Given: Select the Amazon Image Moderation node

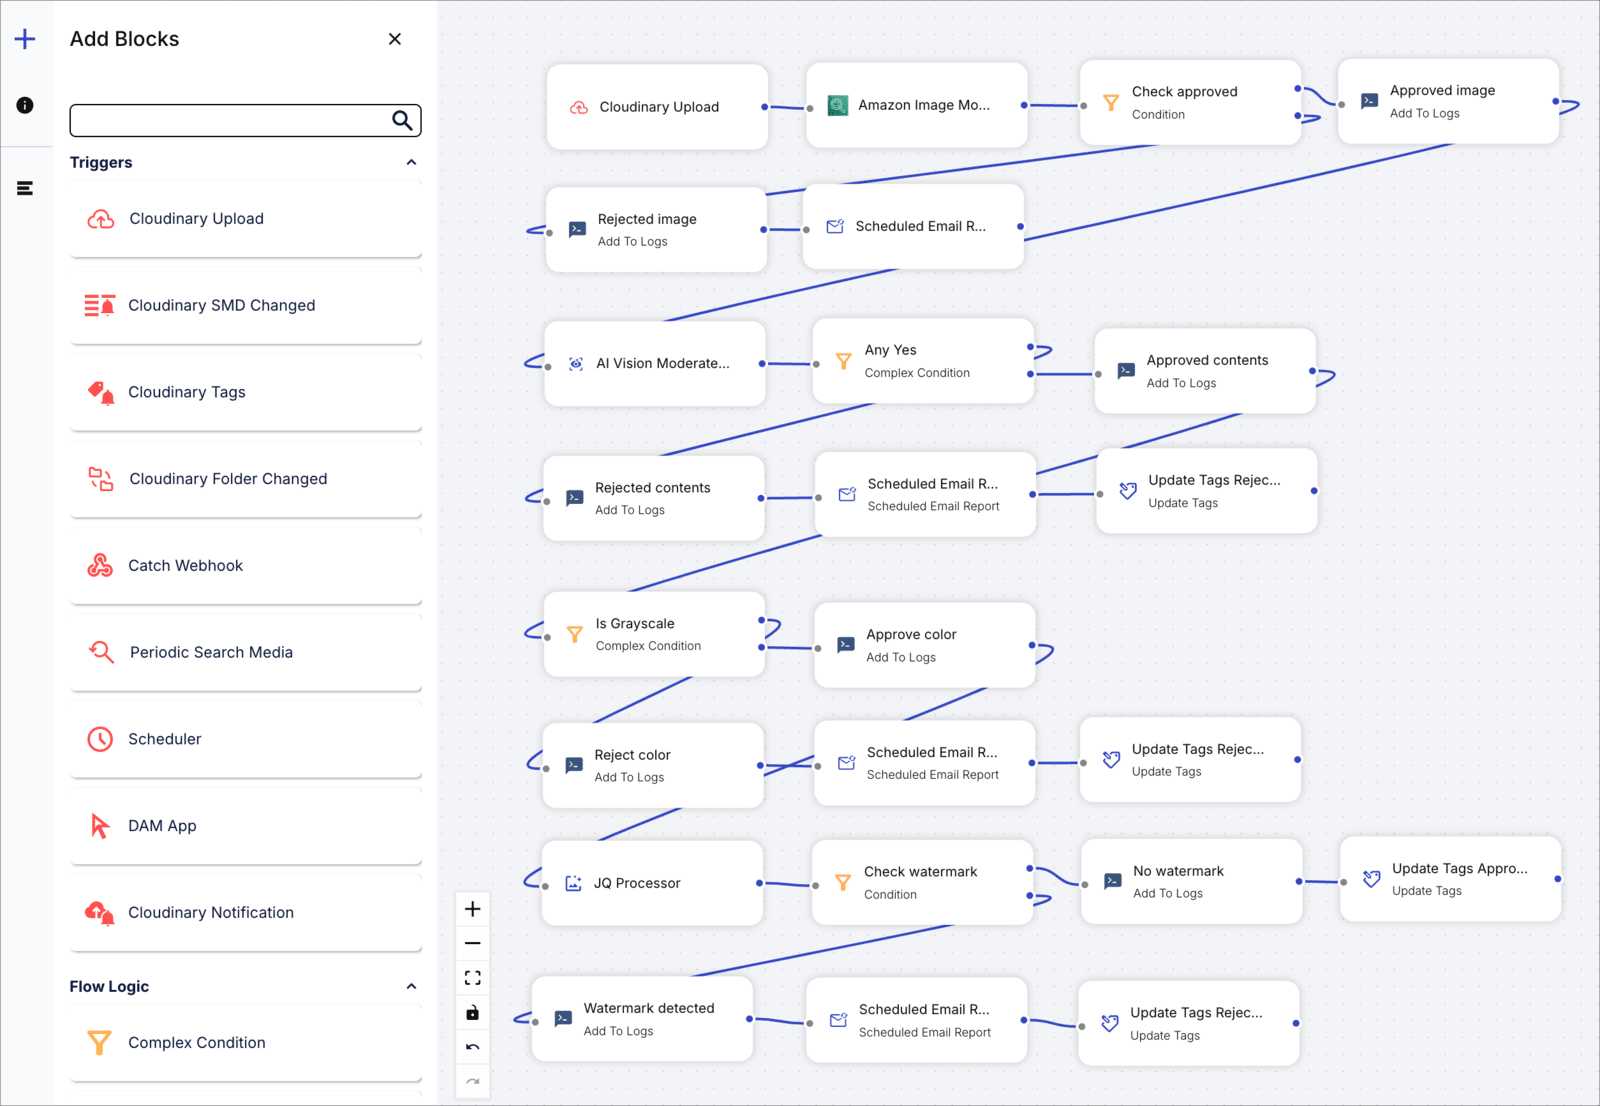Looking at the screenshot, I should (917, 105).
